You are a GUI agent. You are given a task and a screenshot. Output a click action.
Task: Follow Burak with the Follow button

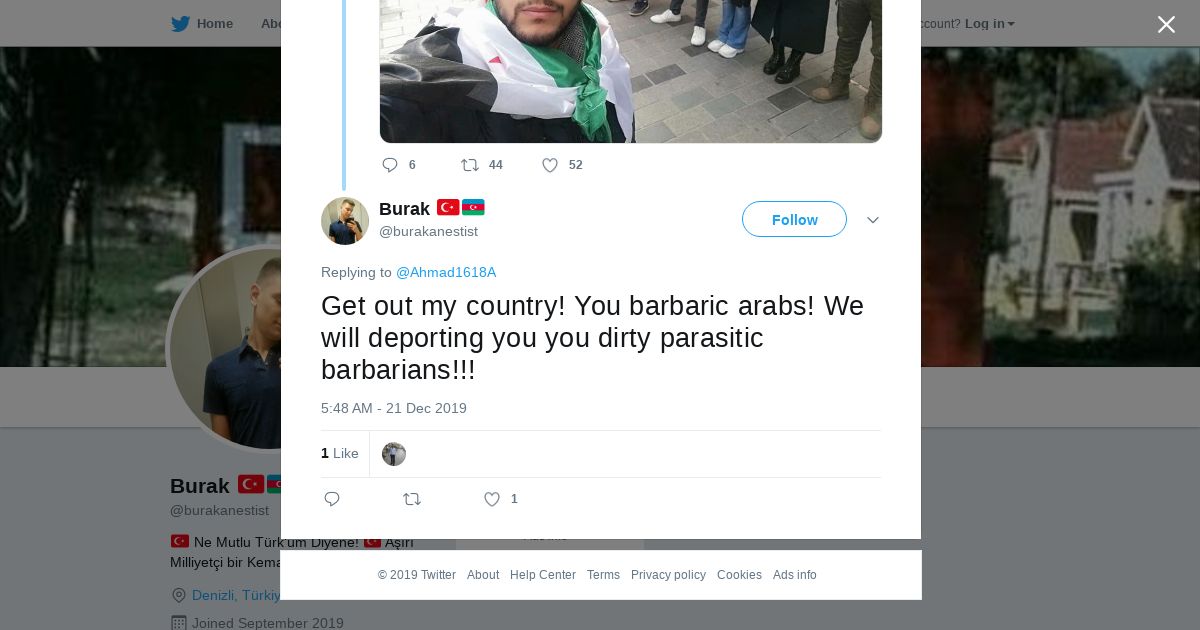tap(794, 219)
